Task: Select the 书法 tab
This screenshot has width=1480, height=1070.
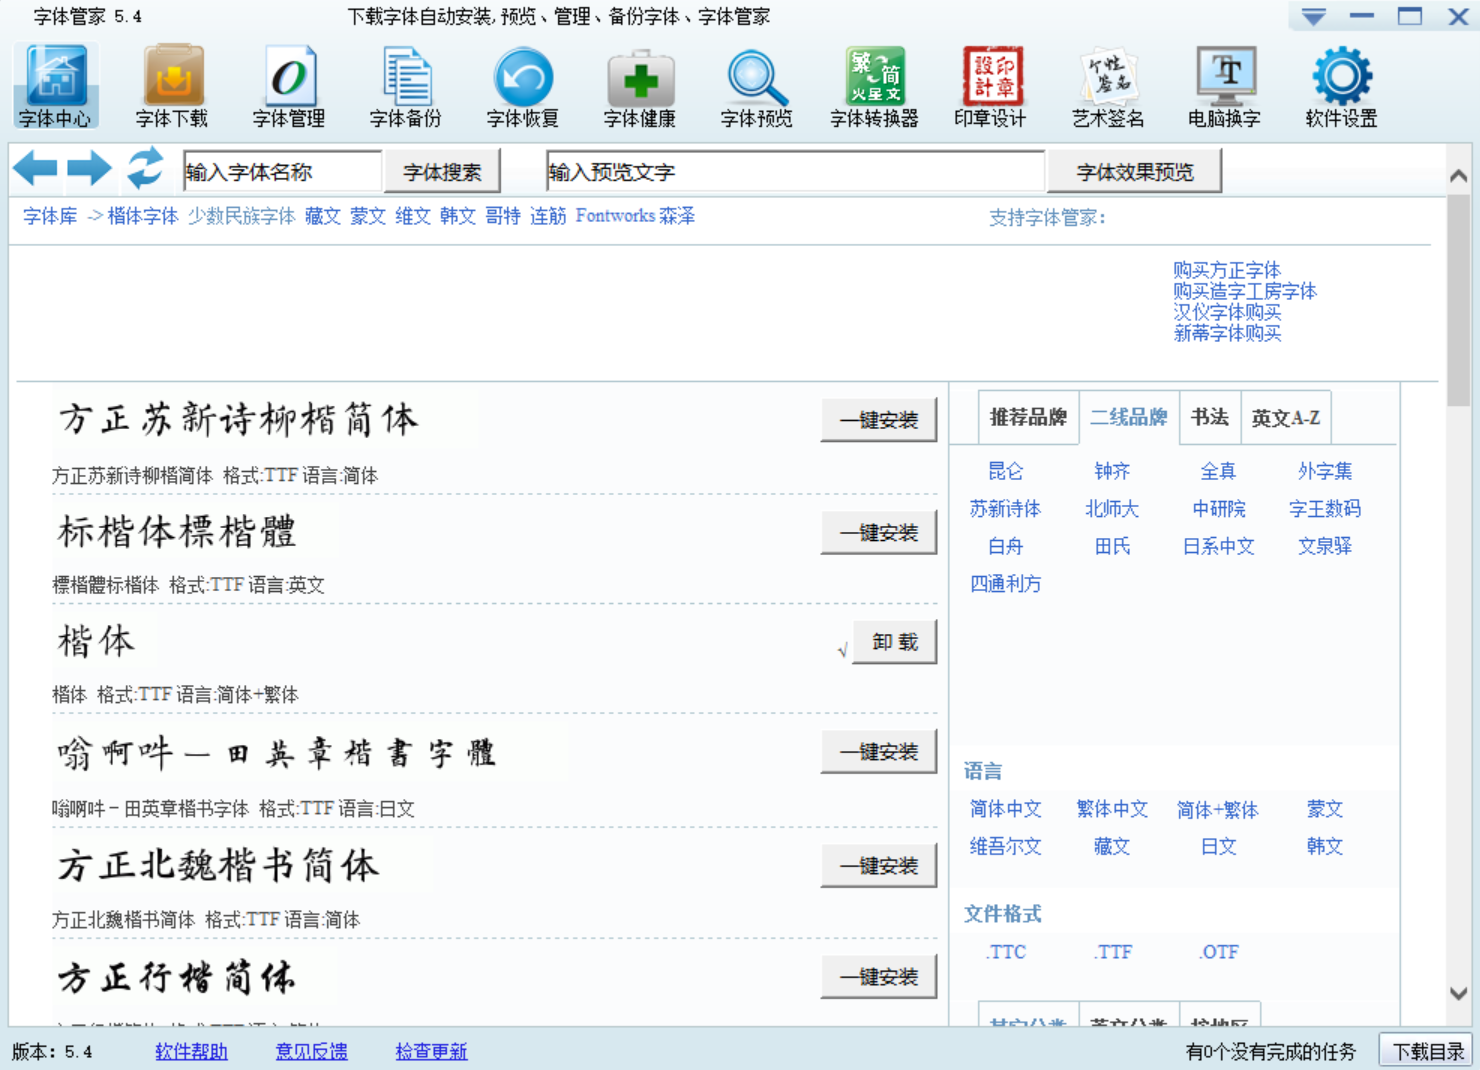Action: [1209, 417]
